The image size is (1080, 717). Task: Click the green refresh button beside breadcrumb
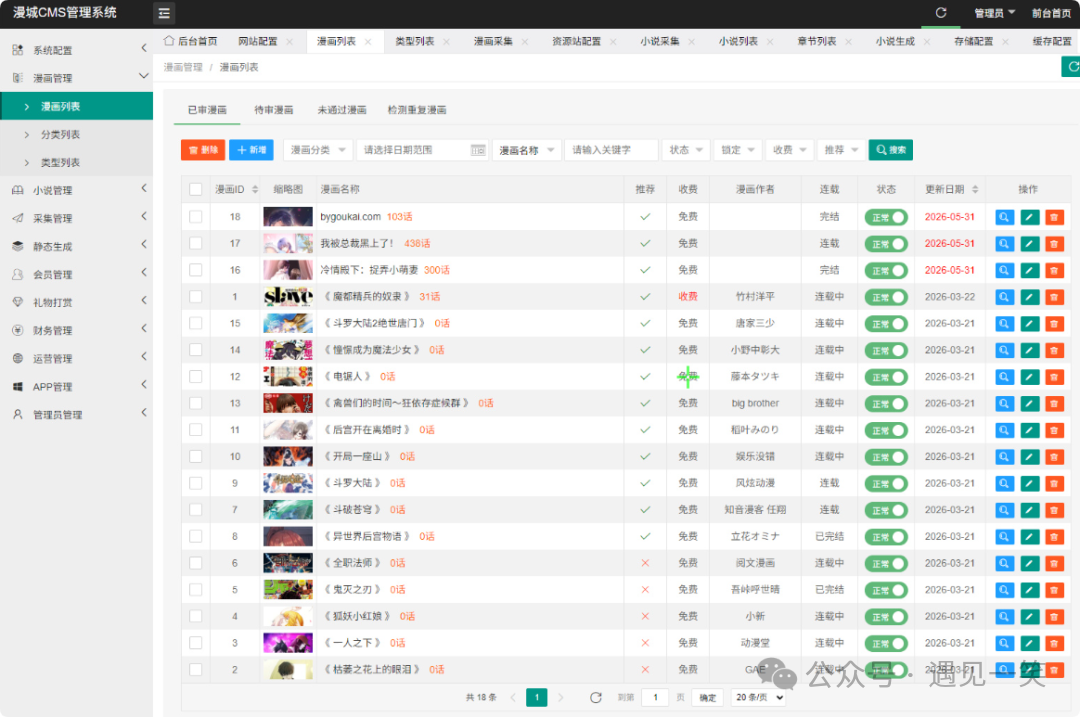coord(1071,67)
